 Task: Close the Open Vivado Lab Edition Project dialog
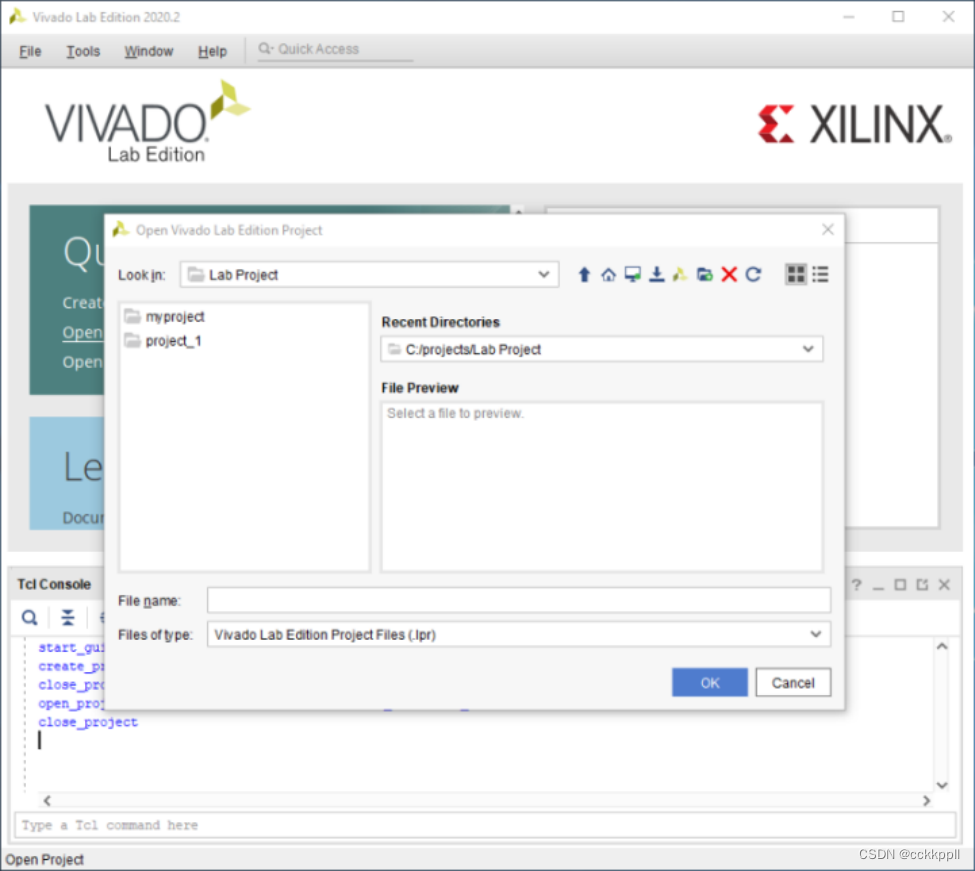point(828,229)
